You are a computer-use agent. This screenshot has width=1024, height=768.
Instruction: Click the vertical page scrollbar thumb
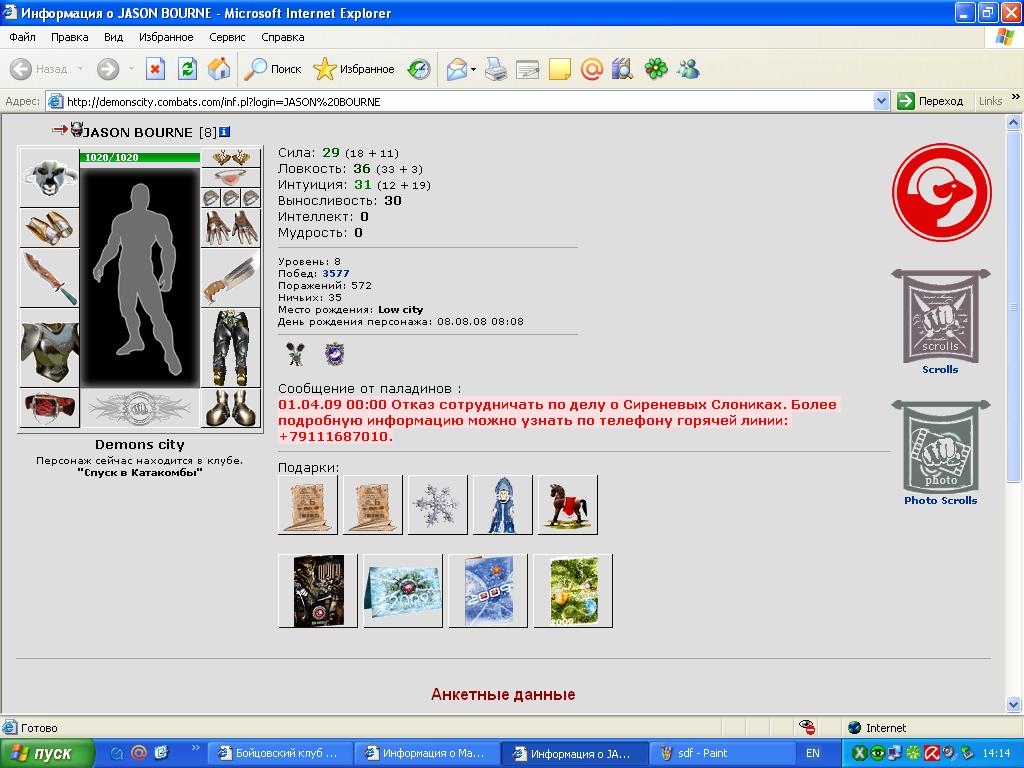pyautogui.click(x=1014, y=307)
